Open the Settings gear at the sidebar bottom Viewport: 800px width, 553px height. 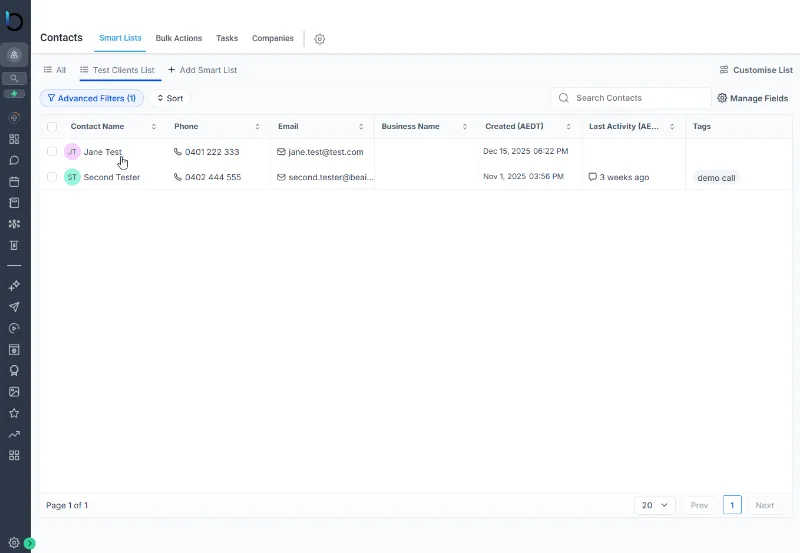(14, 543)
